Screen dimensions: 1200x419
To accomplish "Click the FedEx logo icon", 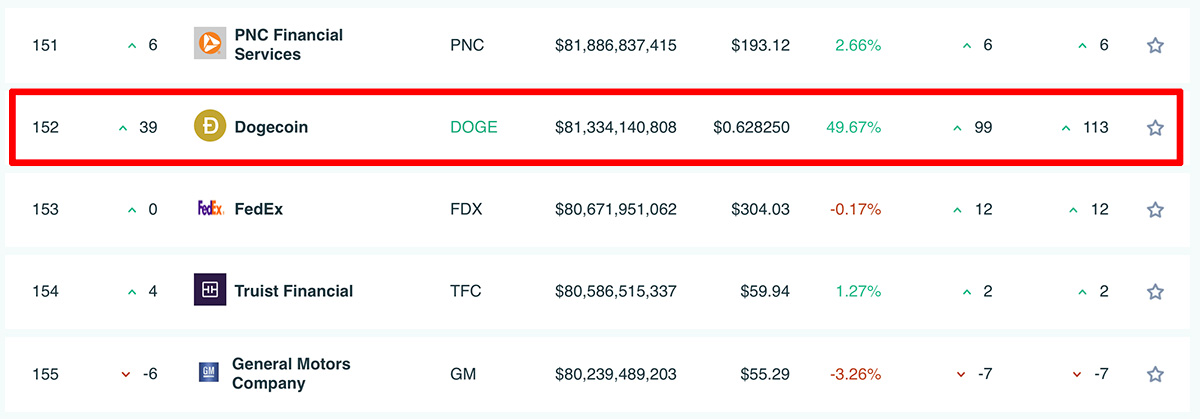I will point(210,209).
